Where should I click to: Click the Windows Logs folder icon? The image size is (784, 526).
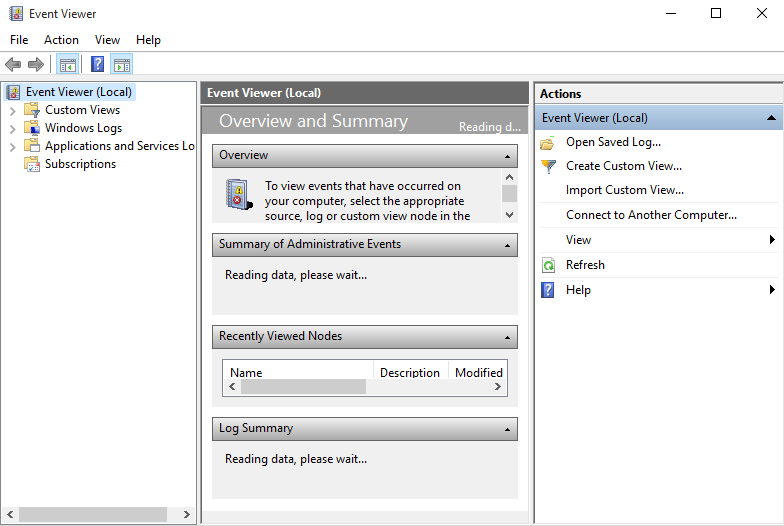point(32,128)
